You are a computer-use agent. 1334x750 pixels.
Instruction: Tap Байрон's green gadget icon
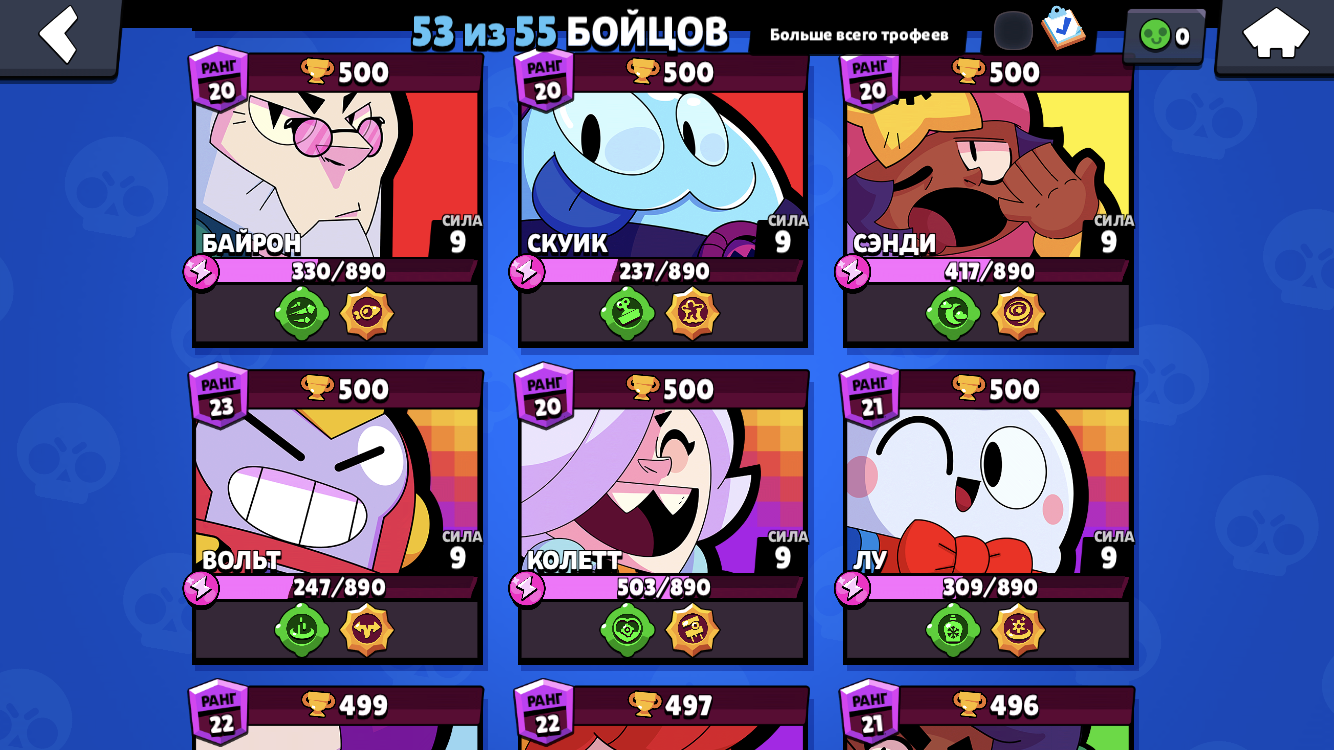point(302,314)
